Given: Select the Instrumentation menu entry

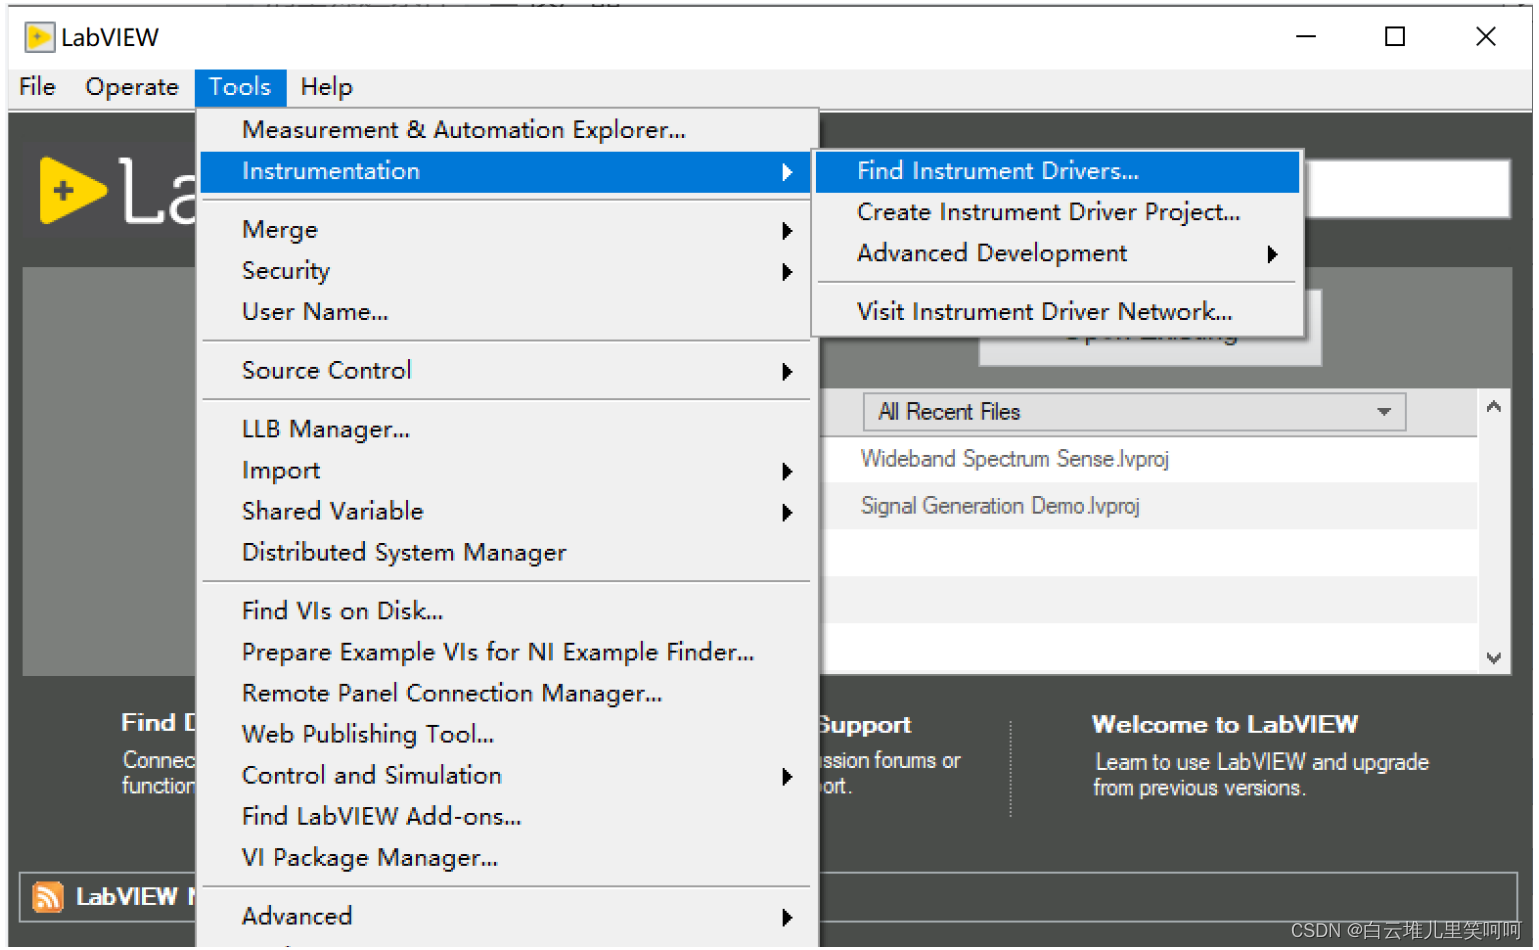Looking at the screenshot, I should pyautogui.click(x=506, y=171).
